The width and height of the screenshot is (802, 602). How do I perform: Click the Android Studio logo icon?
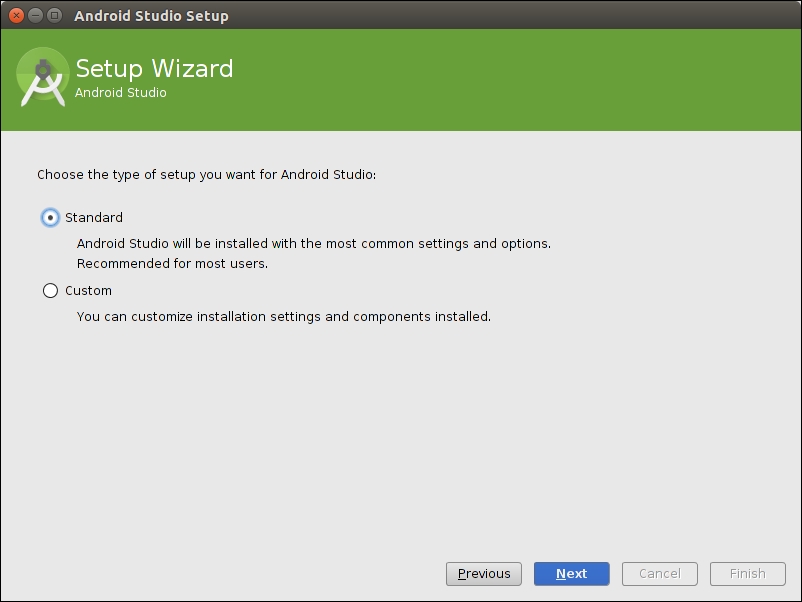tap(43, 78)
